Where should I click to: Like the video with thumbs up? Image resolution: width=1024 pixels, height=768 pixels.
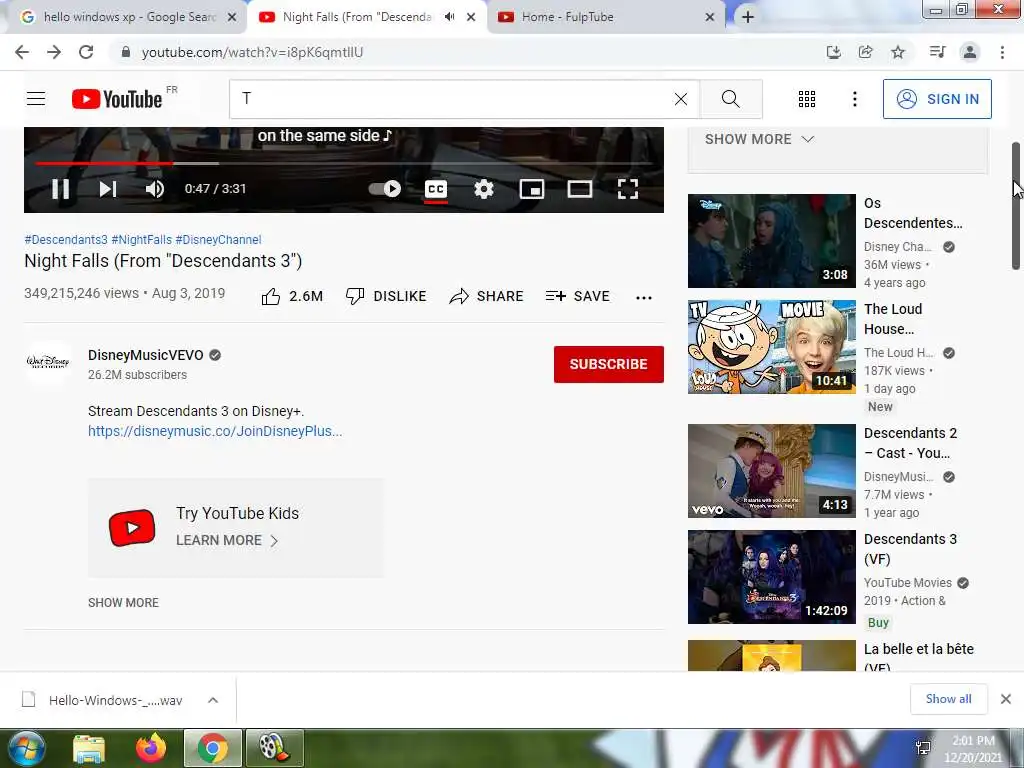point(292,296)
